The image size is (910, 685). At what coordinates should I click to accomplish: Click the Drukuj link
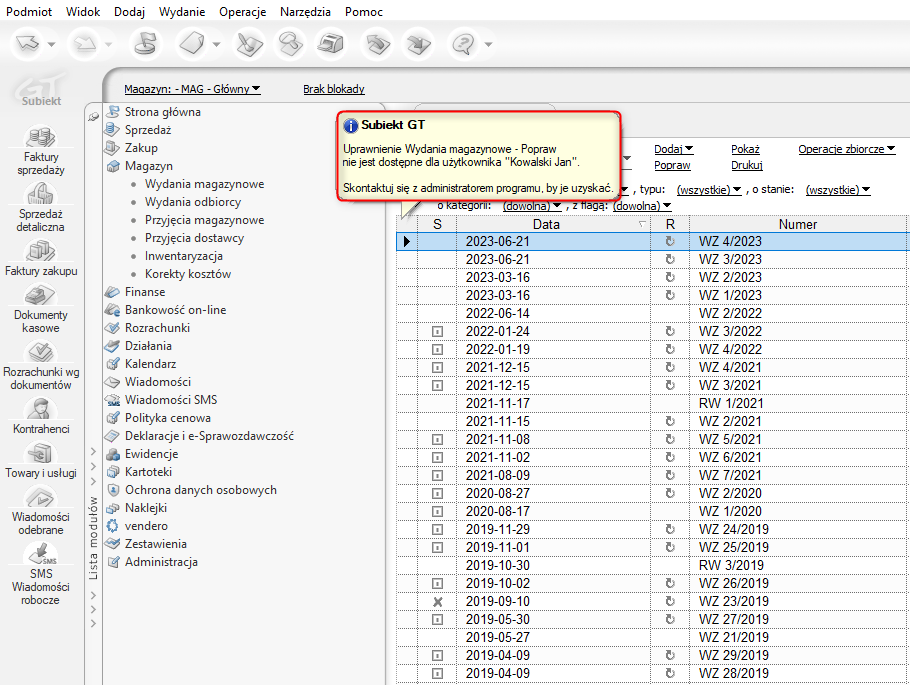coord(746,165)
